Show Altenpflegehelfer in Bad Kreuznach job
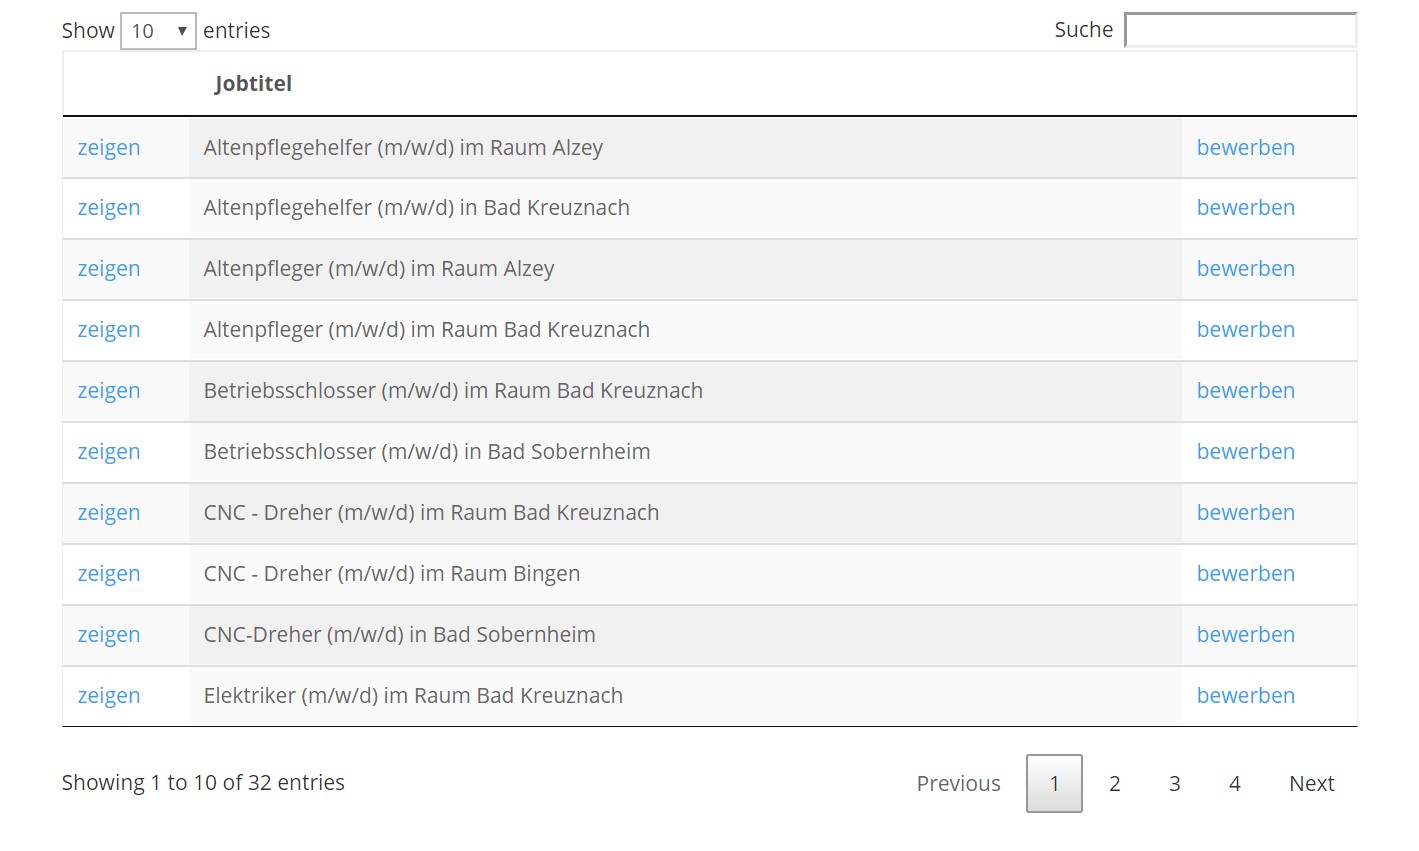 click(x=109, y=208)
